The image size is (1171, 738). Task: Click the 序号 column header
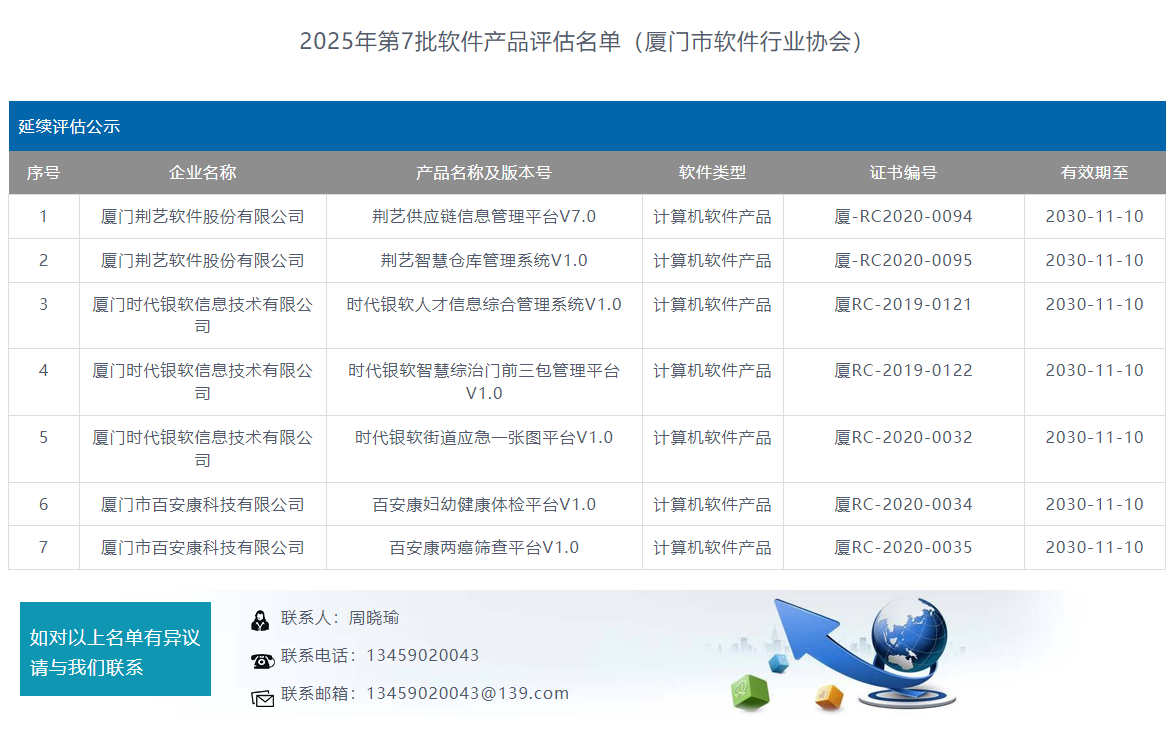click(43, 173)
